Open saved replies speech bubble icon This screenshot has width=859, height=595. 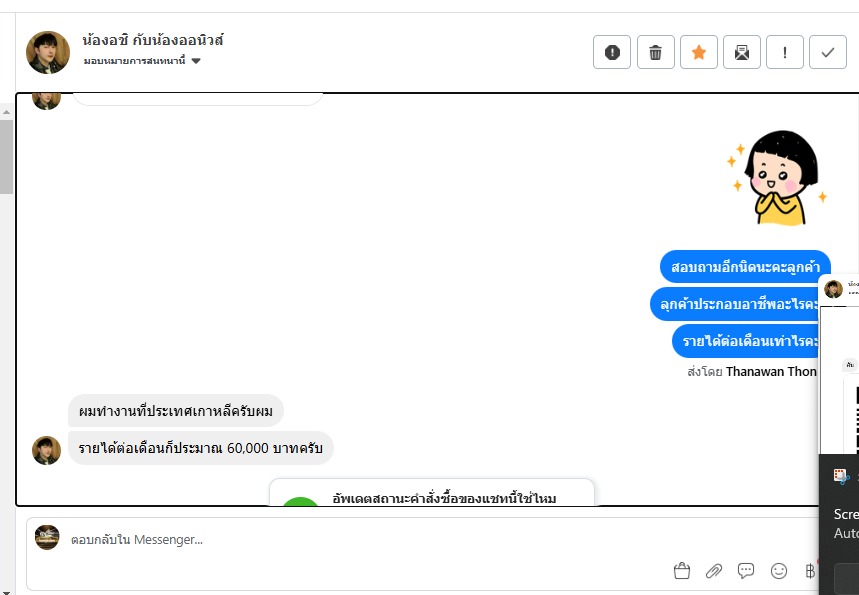(746, 571)
